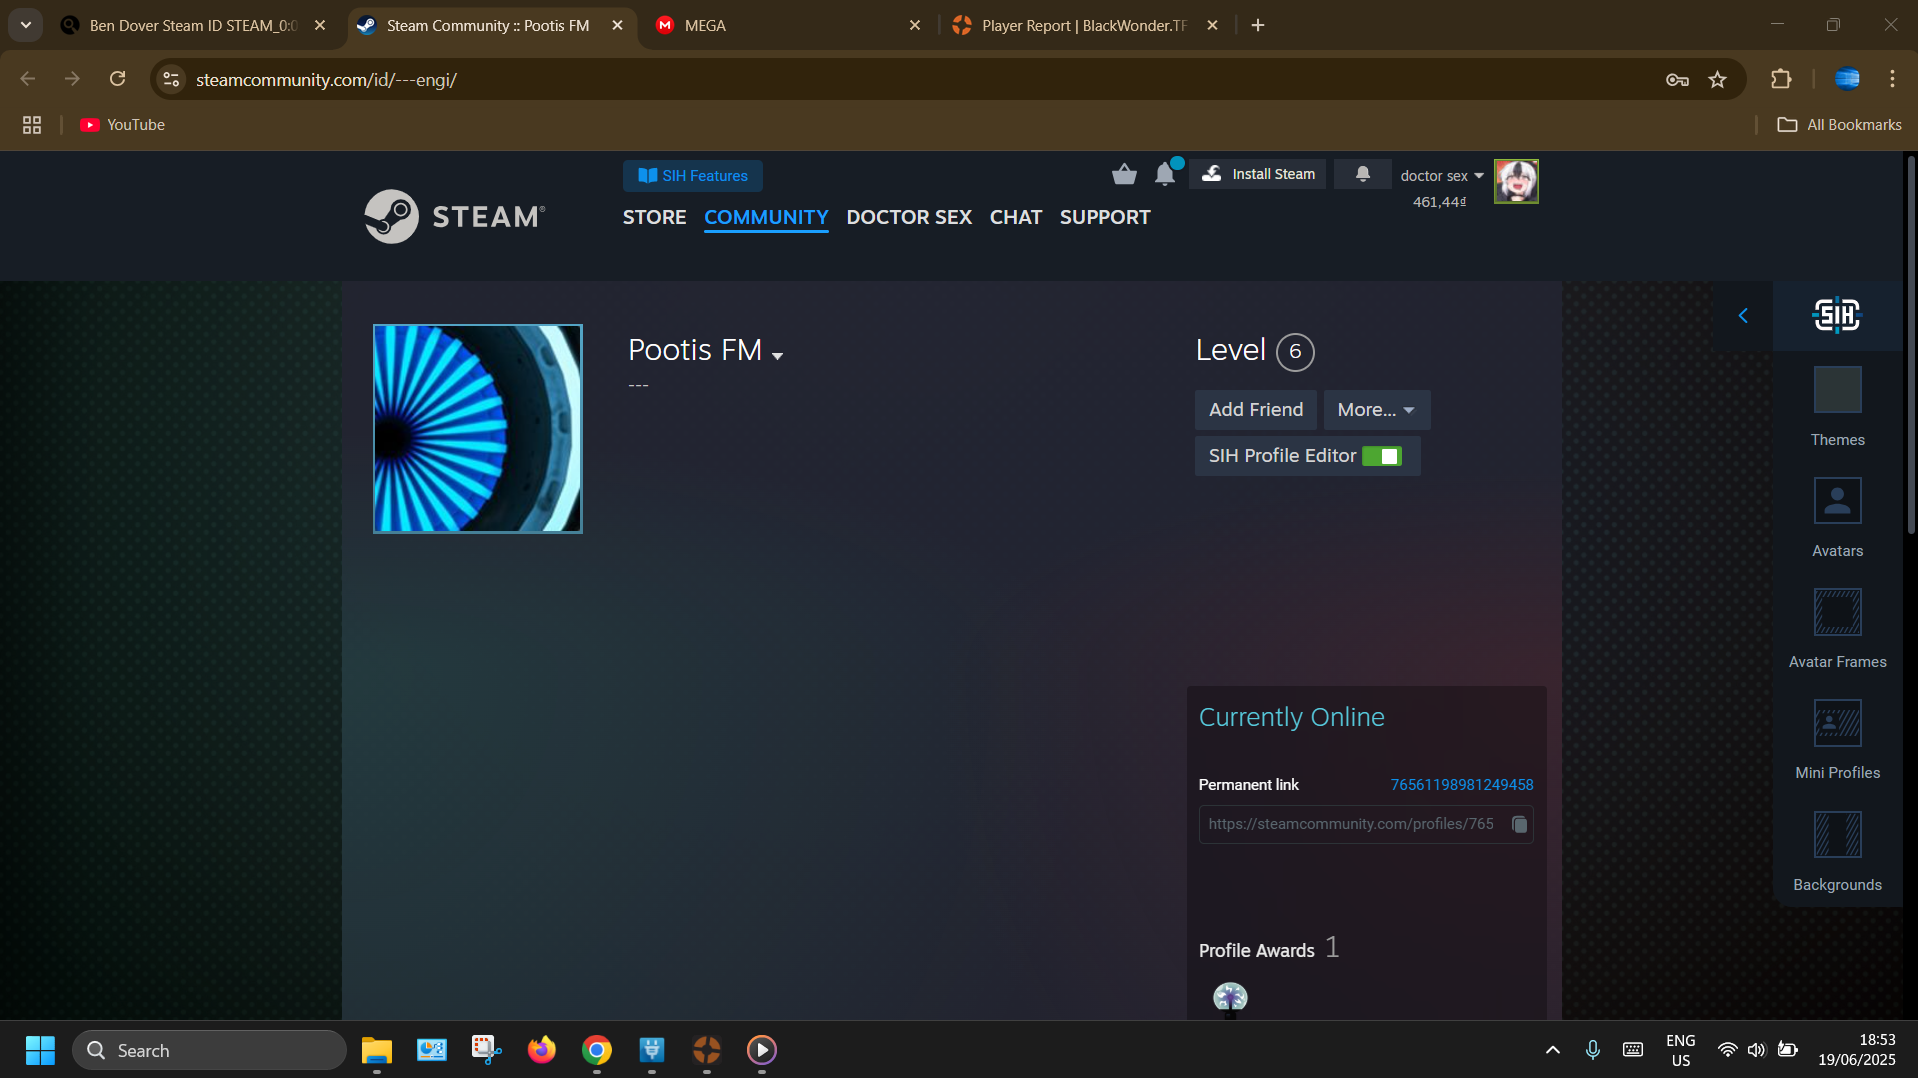Expand the More... dropdown
Screen dimensions: 1918x1078
click(1376, 410)
